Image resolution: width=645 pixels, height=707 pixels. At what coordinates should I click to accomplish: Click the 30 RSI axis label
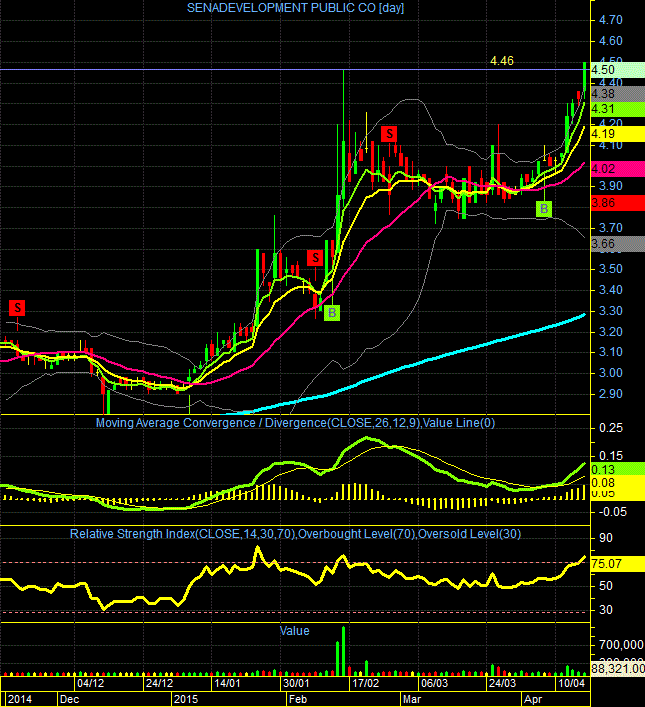coord(606,610)
